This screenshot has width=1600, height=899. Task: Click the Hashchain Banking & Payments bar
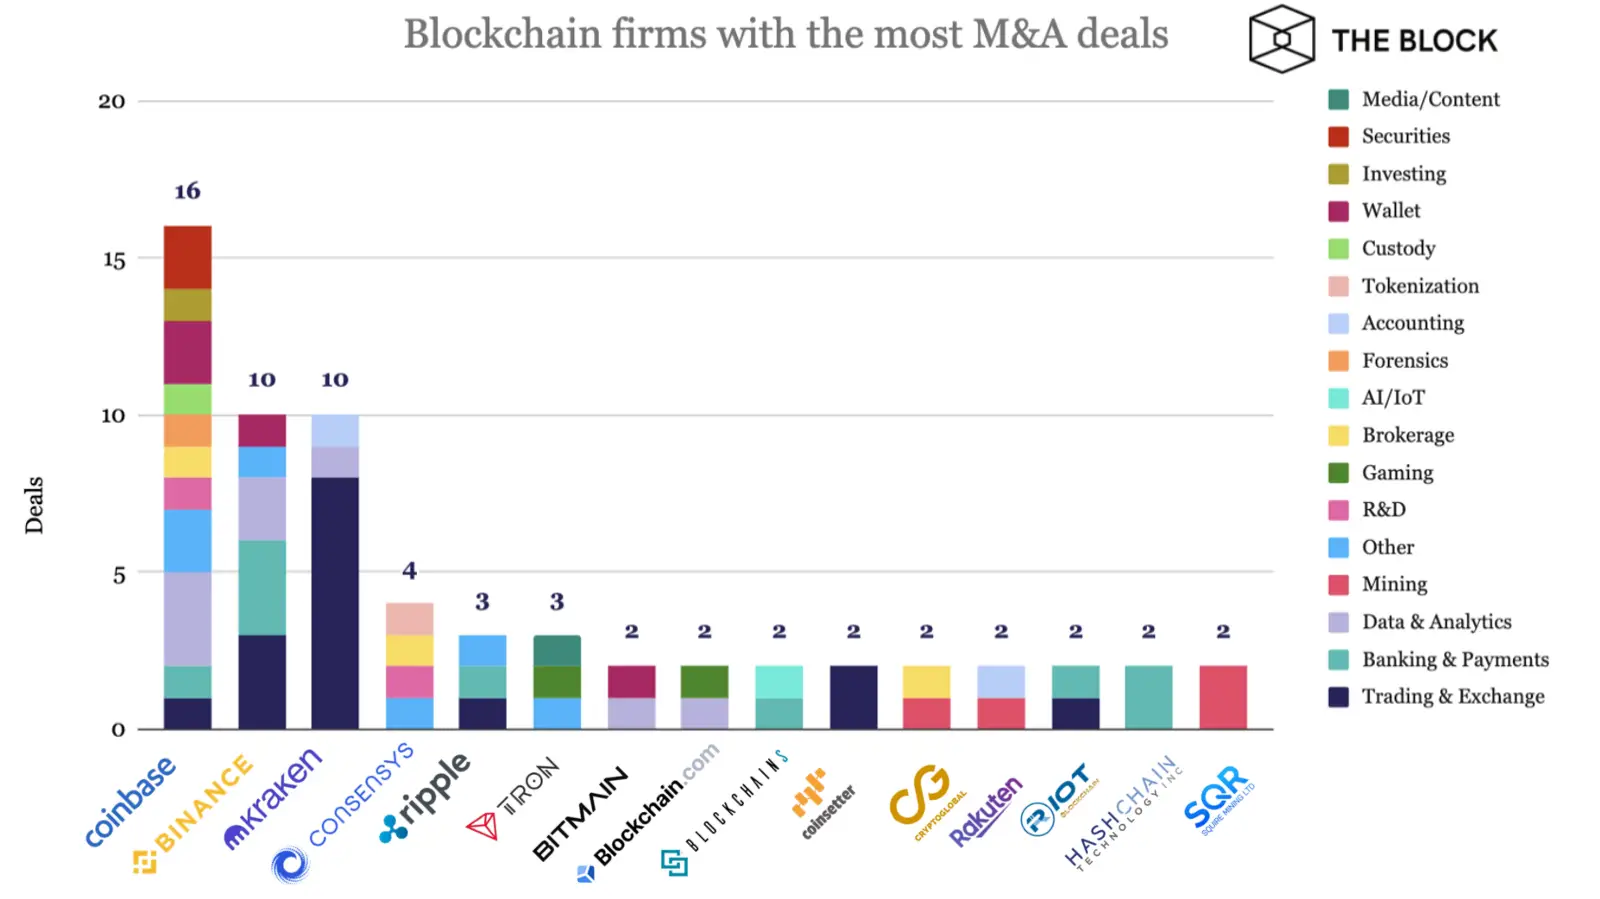(x=1148, y=697)
